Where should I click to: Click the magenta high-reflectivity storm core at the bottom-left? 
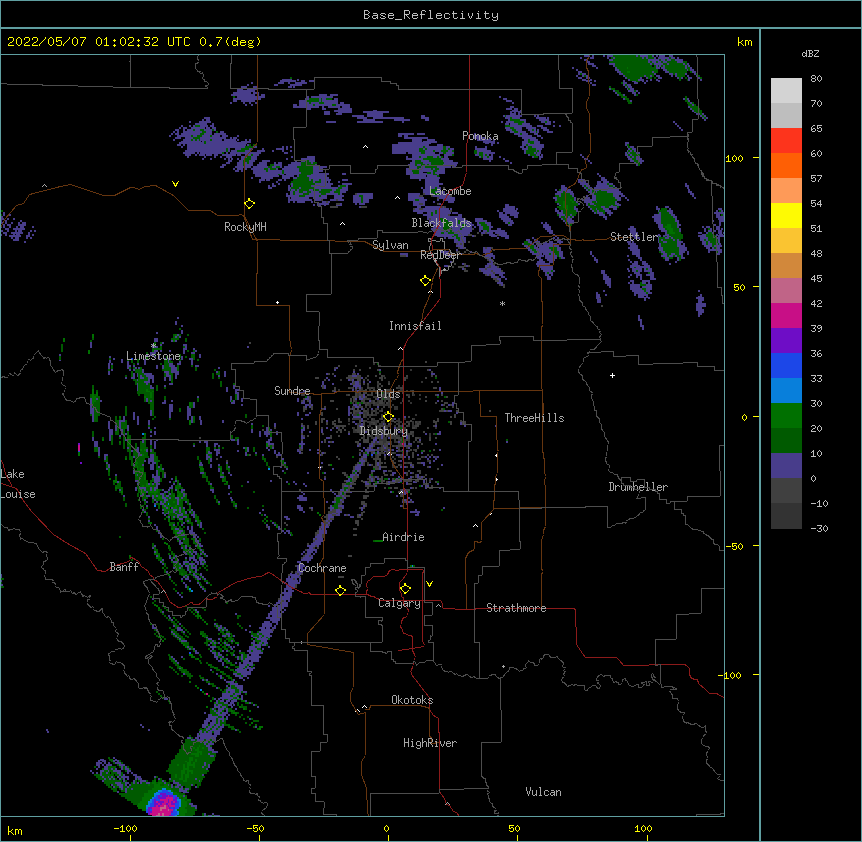click(x=164, y=804)
